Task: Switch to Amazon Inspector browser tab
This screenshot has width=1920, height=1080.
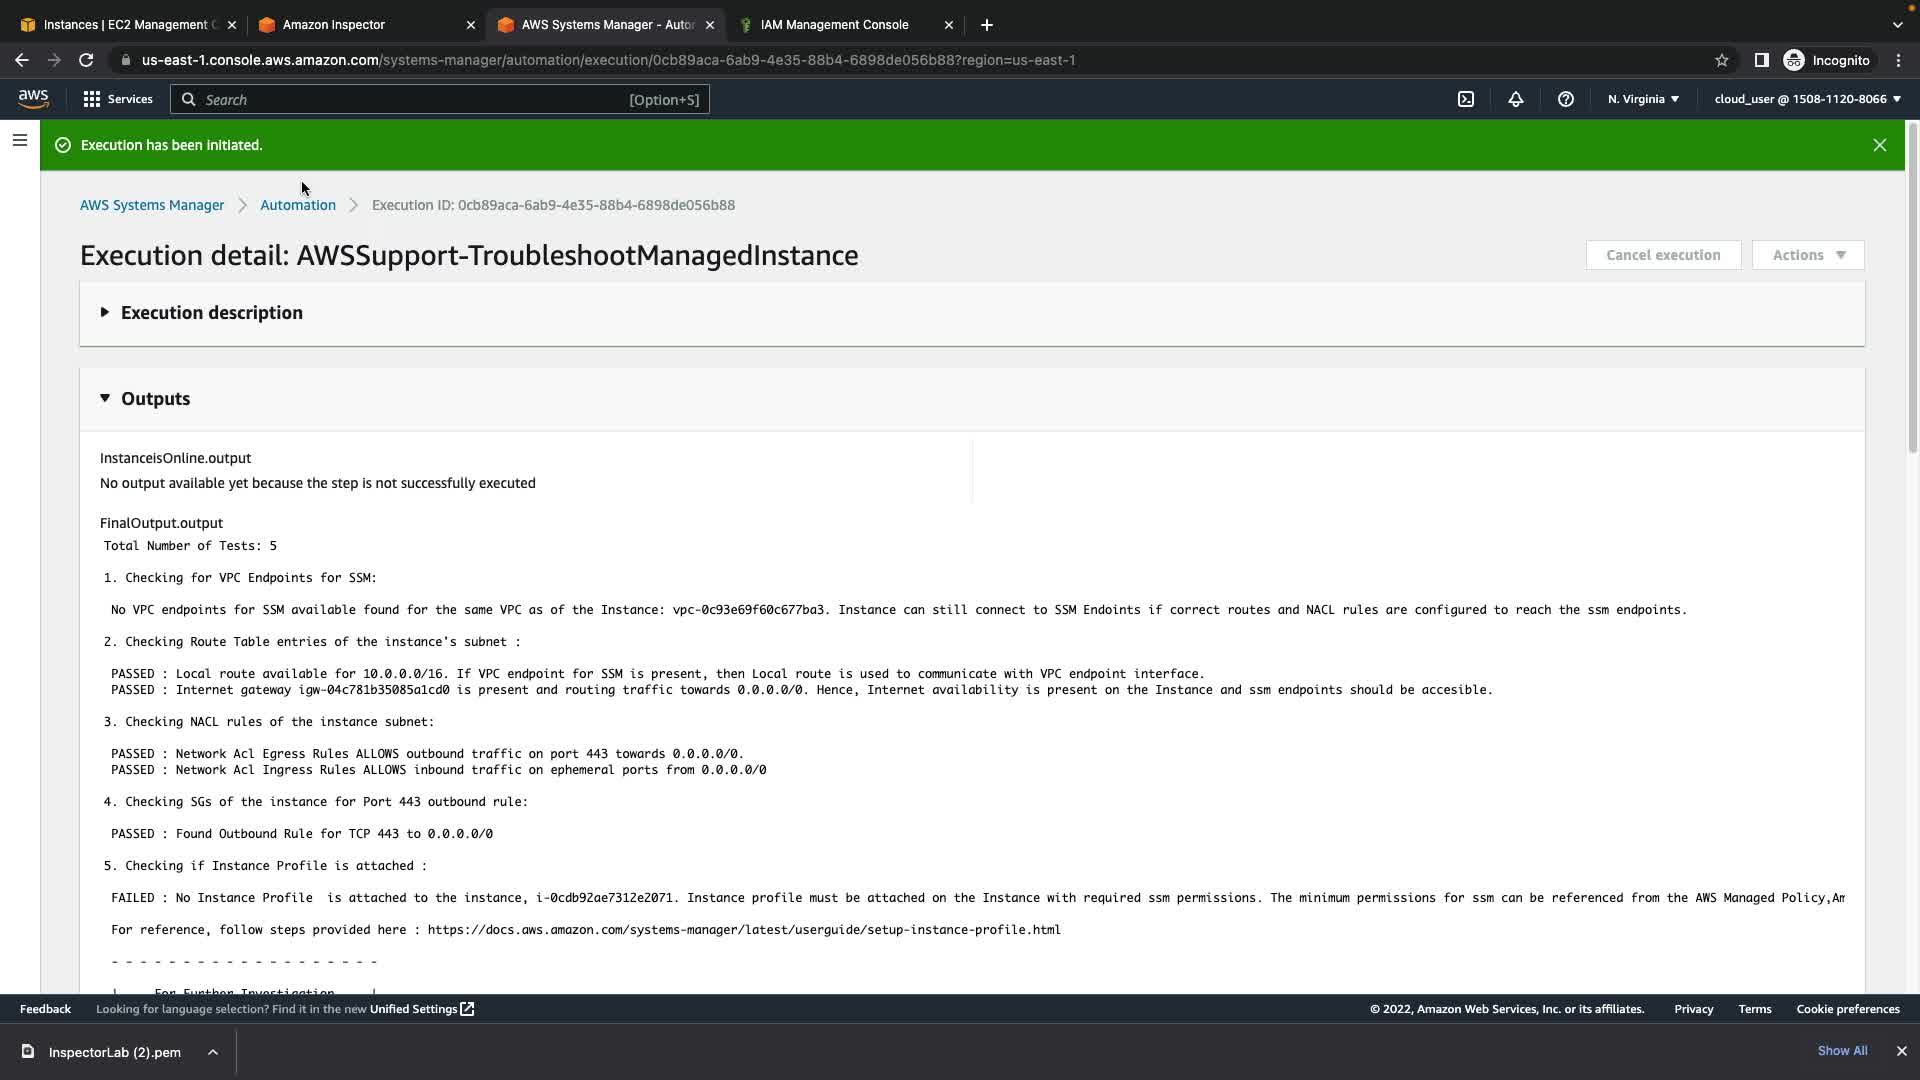Action: coord(333,25)
